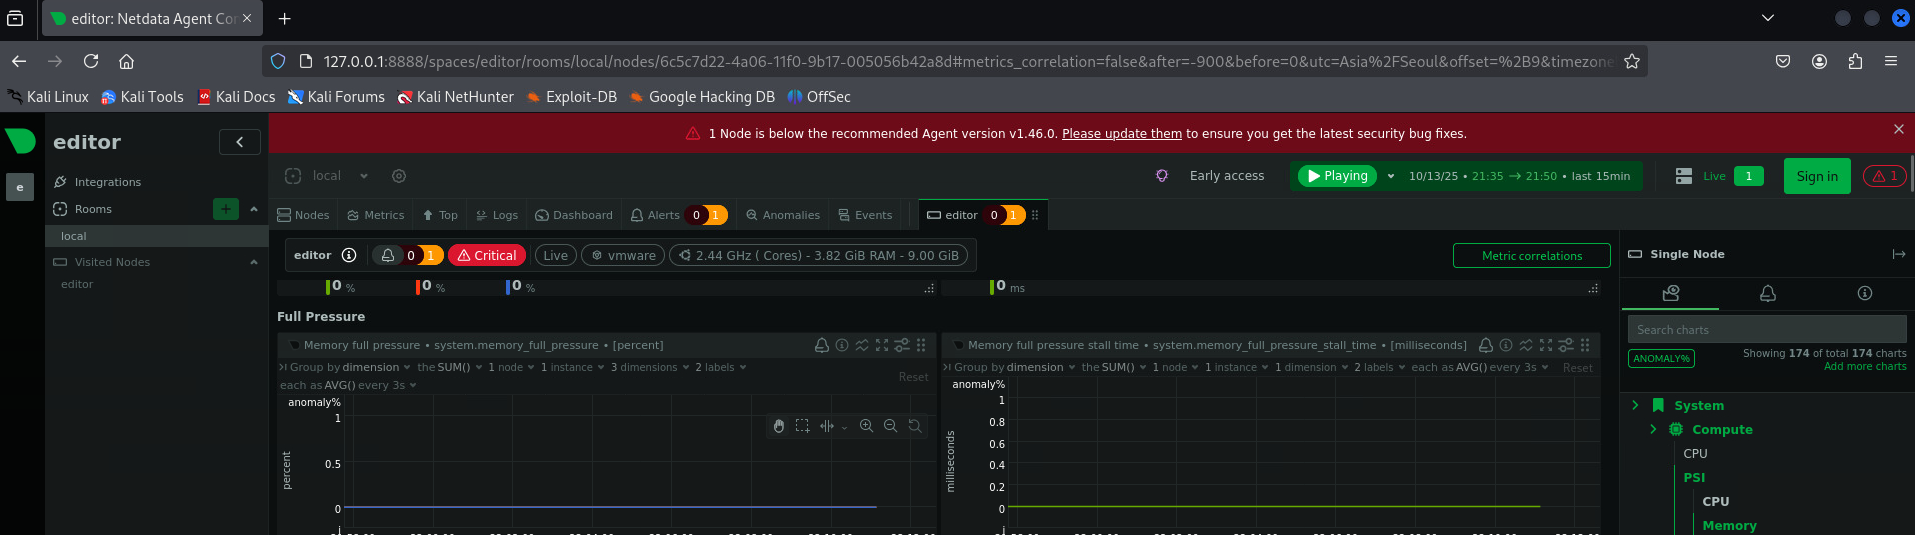Open alerts bell in Single Node panel
The height and width of the screenshot is (535, 1915).
tap(1767, 293)
